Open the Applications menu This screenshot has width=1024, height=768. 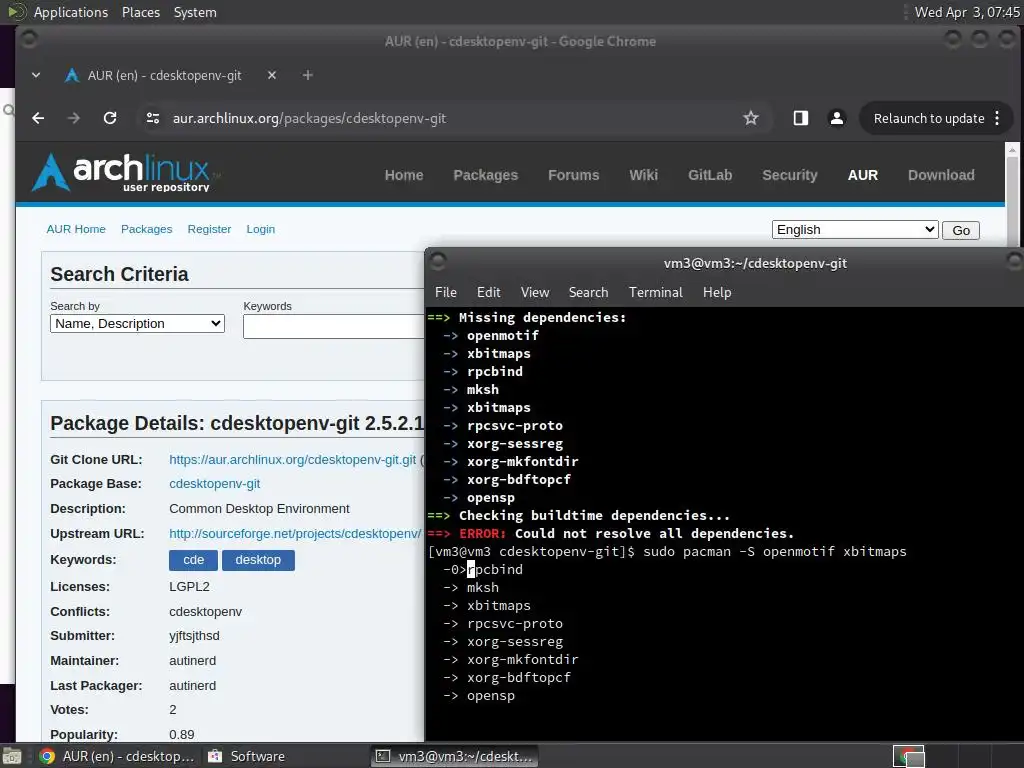click(71, 12)
